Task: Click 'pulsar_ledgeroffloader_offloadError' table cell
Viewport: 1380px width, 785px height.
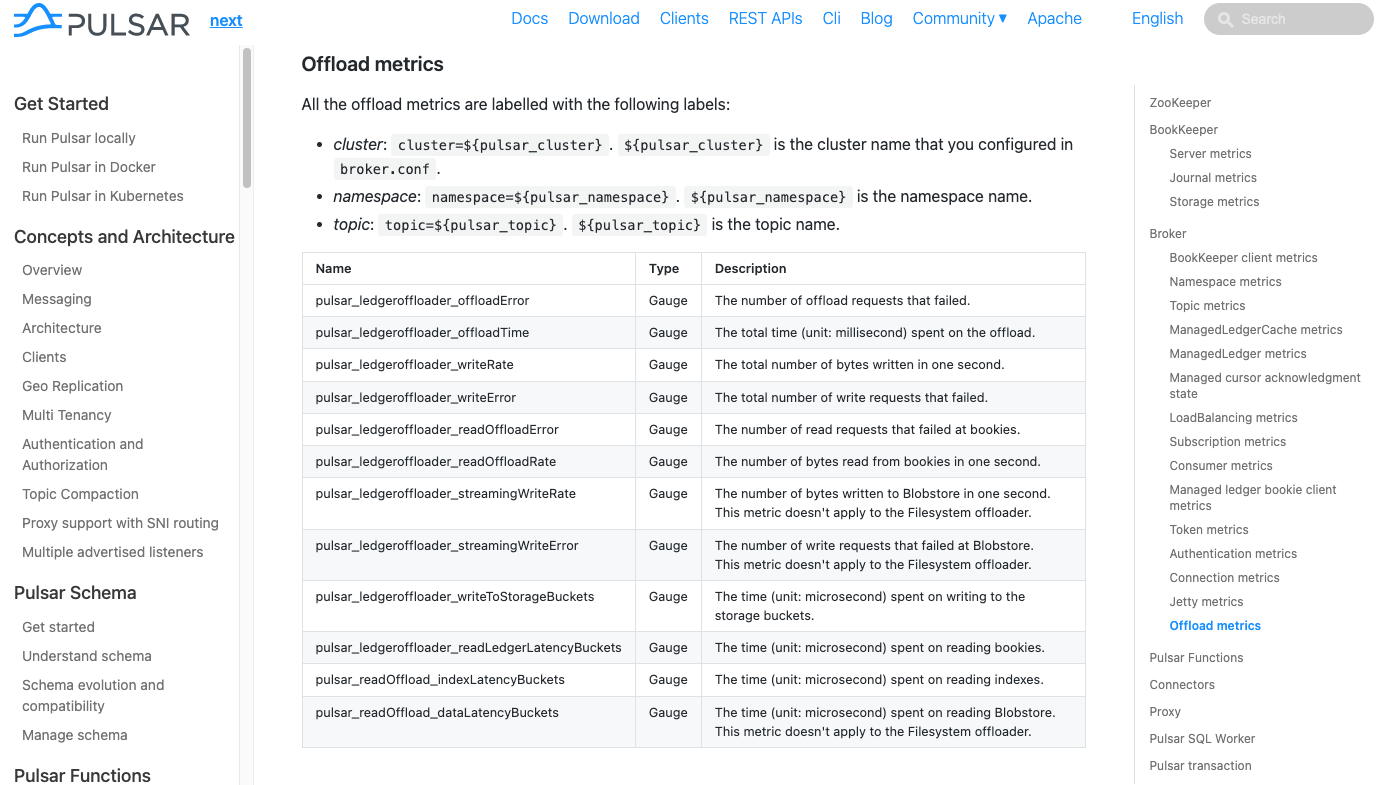Action: pos(469,300)
